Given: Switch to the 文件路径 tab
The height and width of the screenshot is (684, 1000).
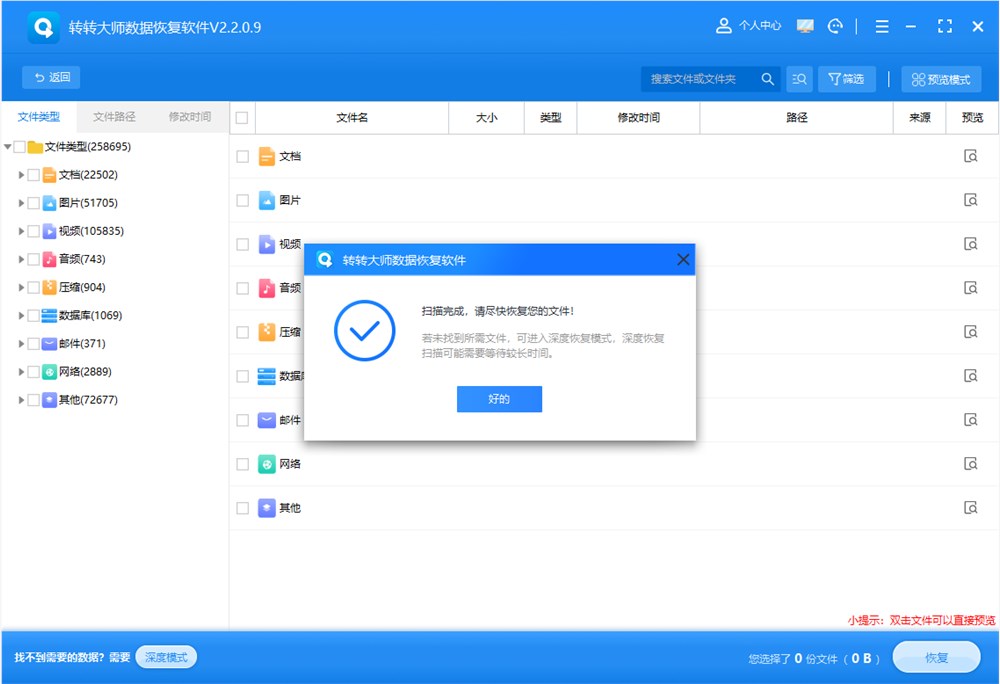Looking at the screenshot, I should (114, 117).
